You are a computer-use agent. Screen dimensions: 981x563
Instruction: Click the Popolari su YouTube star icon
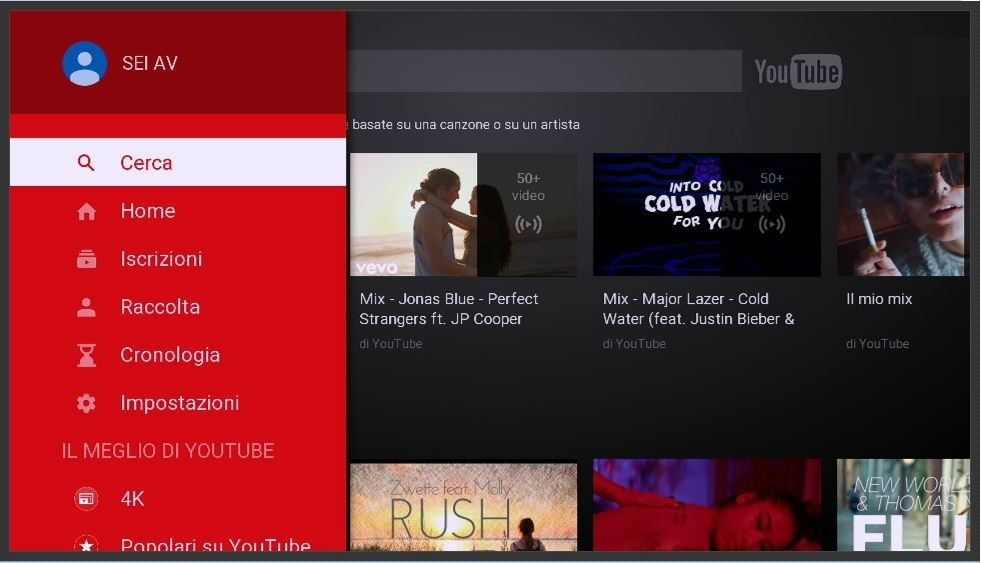point(86,544)
